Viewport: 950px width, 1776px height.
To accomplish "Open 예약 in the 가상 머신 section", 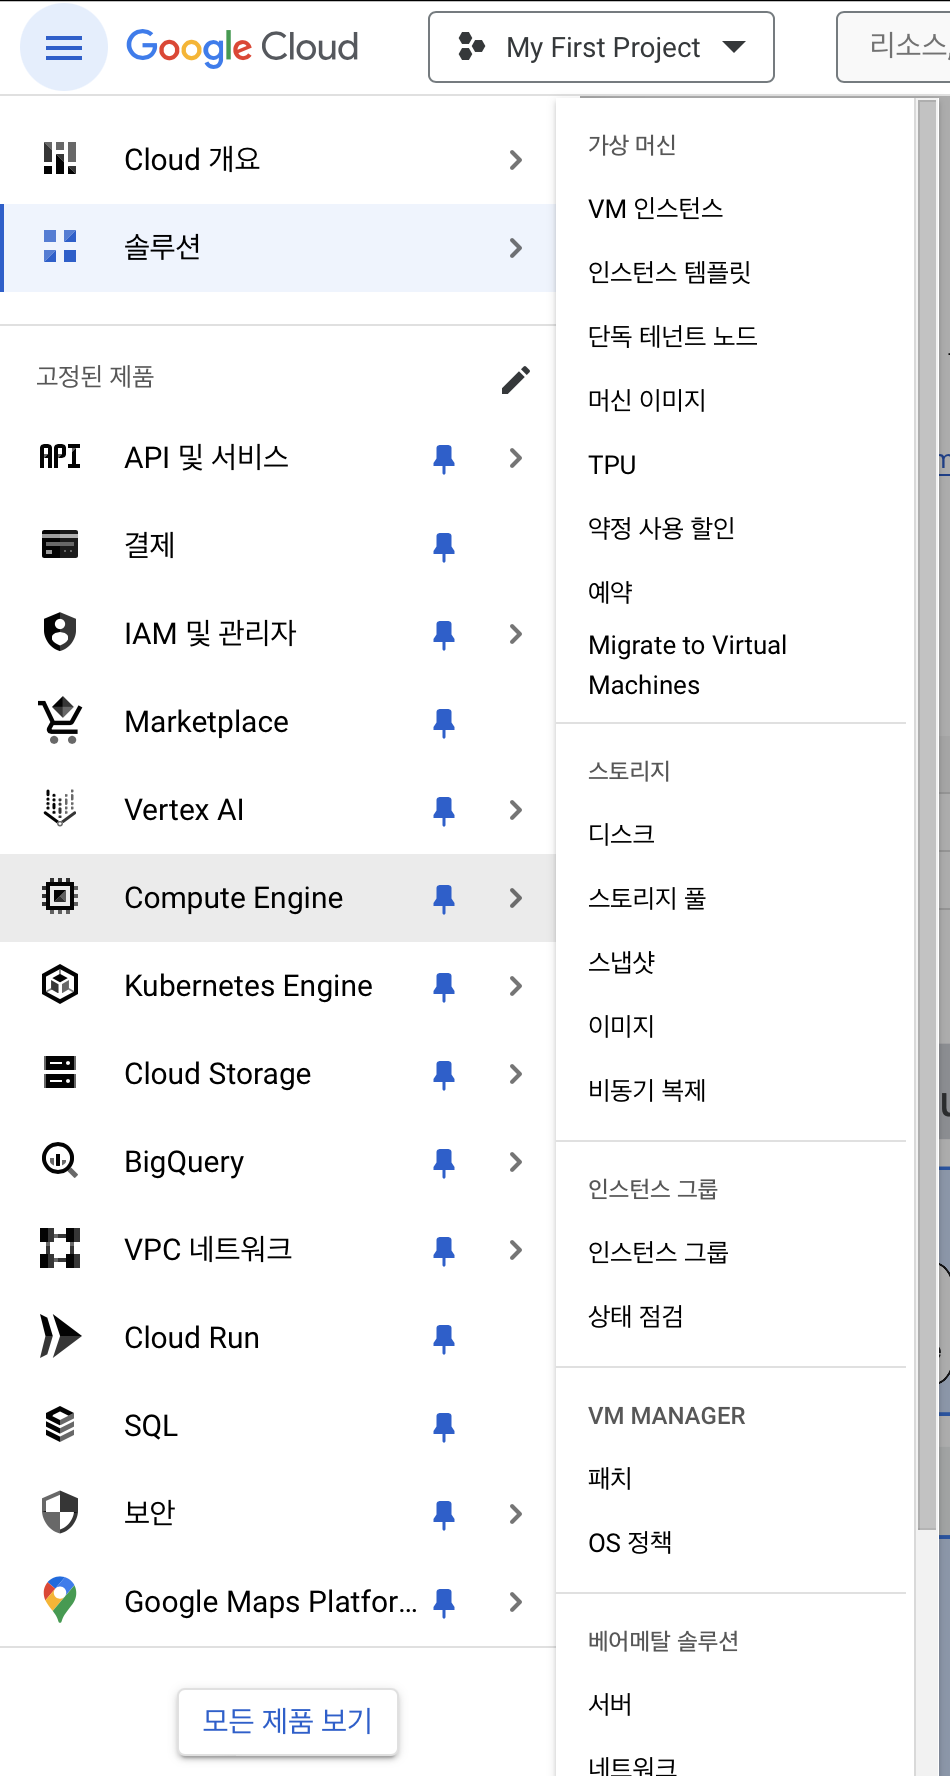I will tap(610, 592).
